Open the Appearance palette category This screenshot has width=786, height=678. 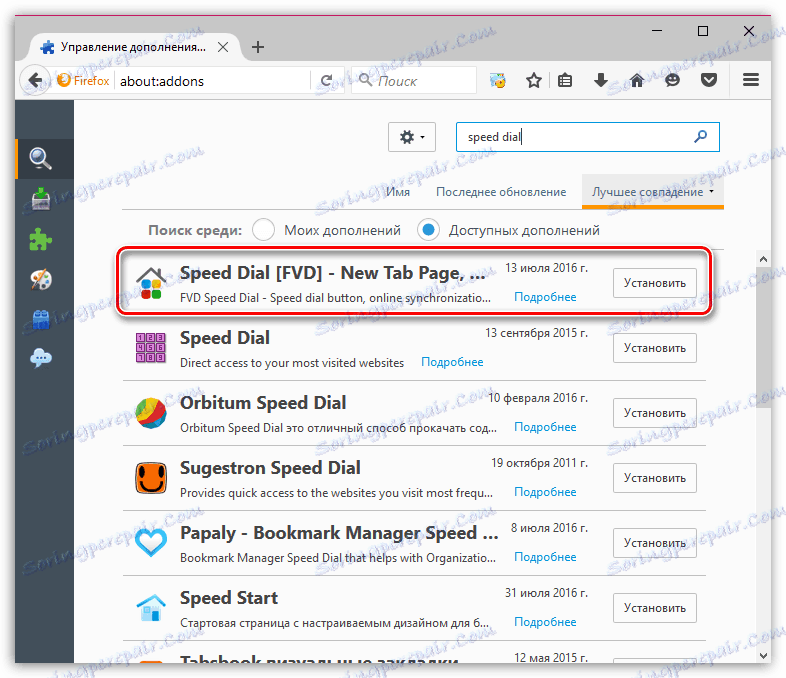point(41,279)
